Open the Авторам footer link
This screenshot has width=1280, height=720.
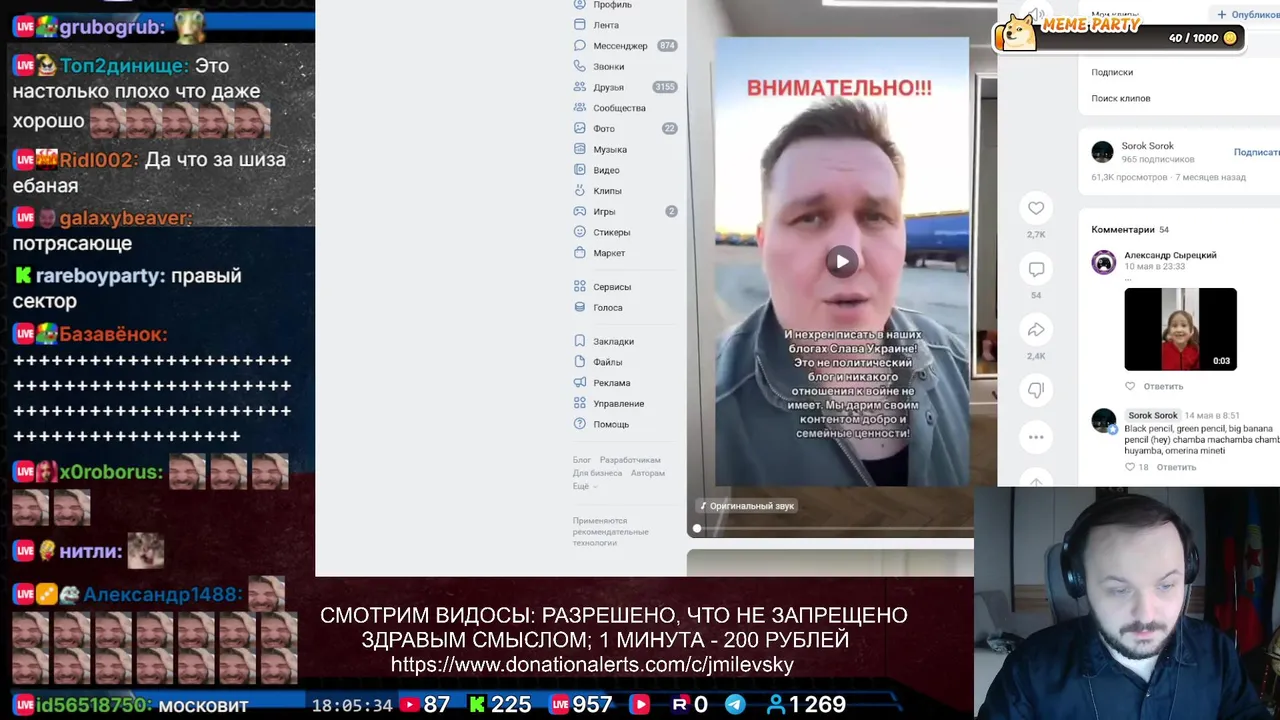[x=648, y=473]
